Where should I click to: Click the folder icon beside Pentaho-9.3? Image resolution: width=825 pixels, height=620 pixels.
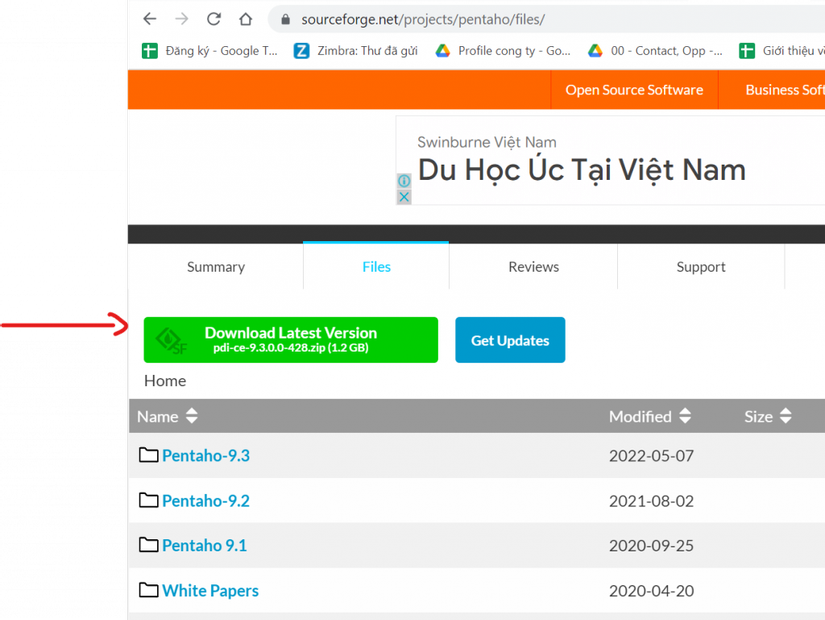coord(149,455)
